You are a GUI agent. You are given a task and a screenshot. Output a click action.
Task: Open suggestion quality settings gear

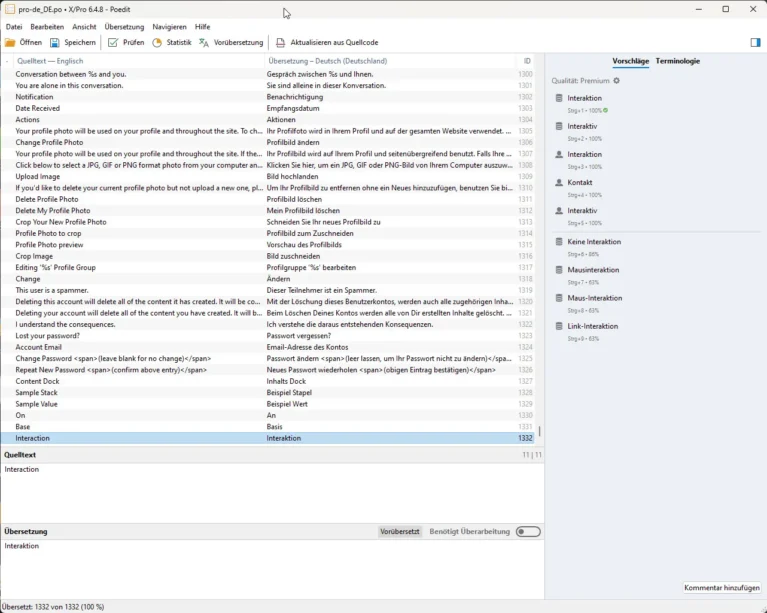616,81
